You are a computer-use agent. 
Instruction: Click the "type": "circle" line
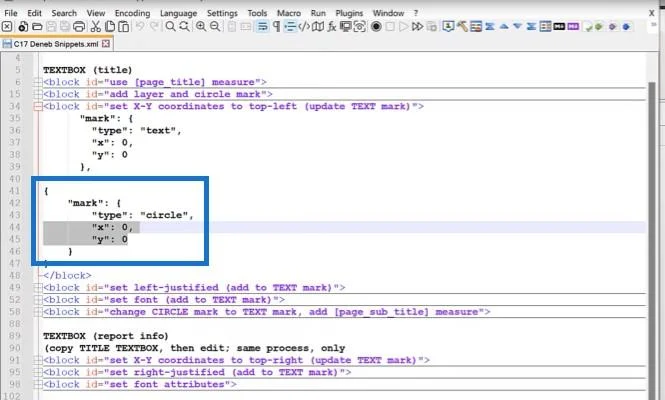coord(142,215)
